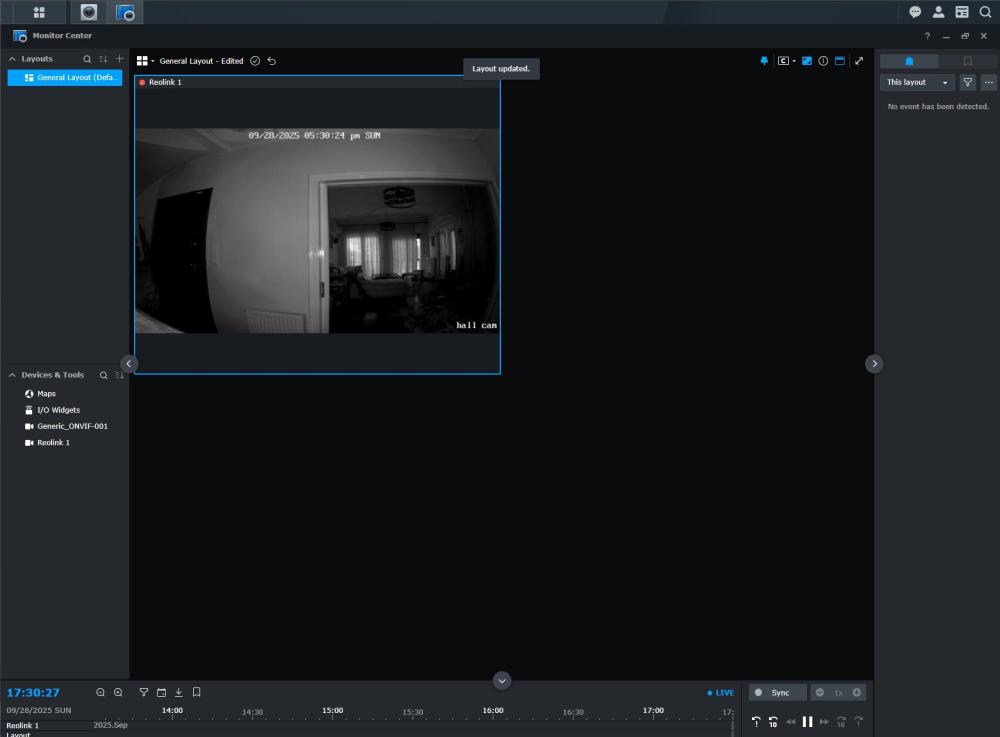Click the 17:30:27 current time display
1000x737 pixels.
pyautogui.click(x=33, y=692)
